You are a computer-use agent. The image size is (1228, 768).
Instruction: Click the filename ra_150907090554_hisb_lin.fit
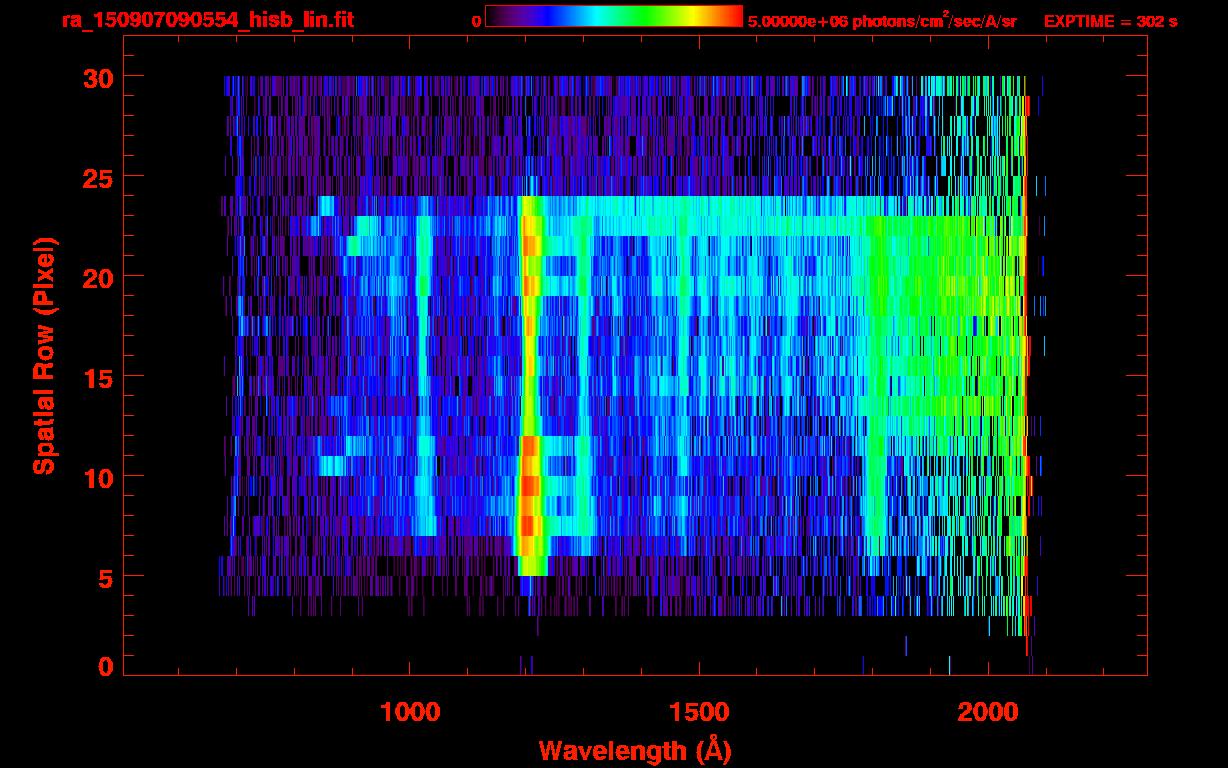point(207,20)
